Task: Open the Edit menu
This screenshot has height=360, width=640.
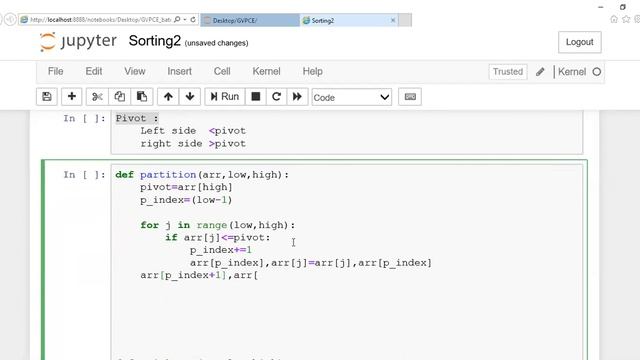Action: [x=93, y=71]
